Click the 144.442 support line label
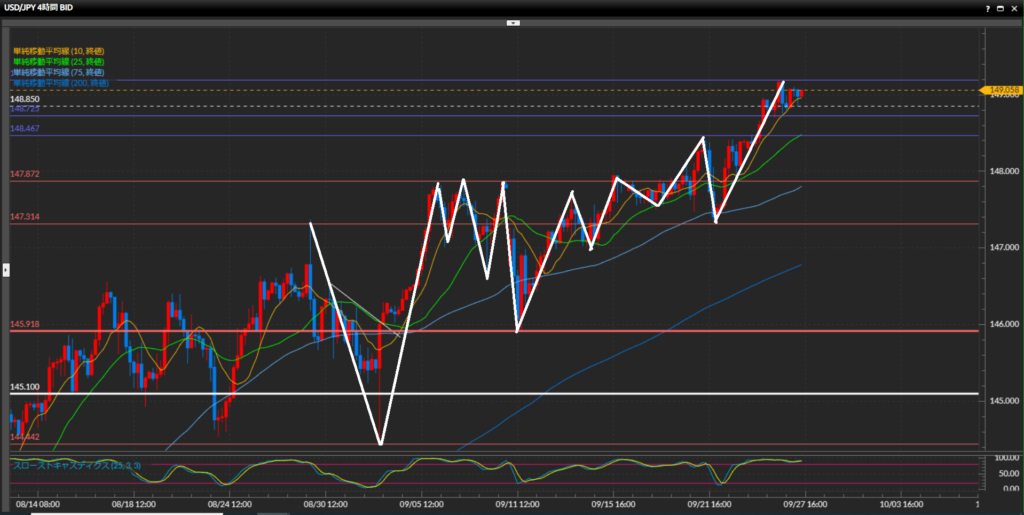Image resolution: width=1024 pixels, height=515 pixels. pyautogui.click(x=25, y=437)
